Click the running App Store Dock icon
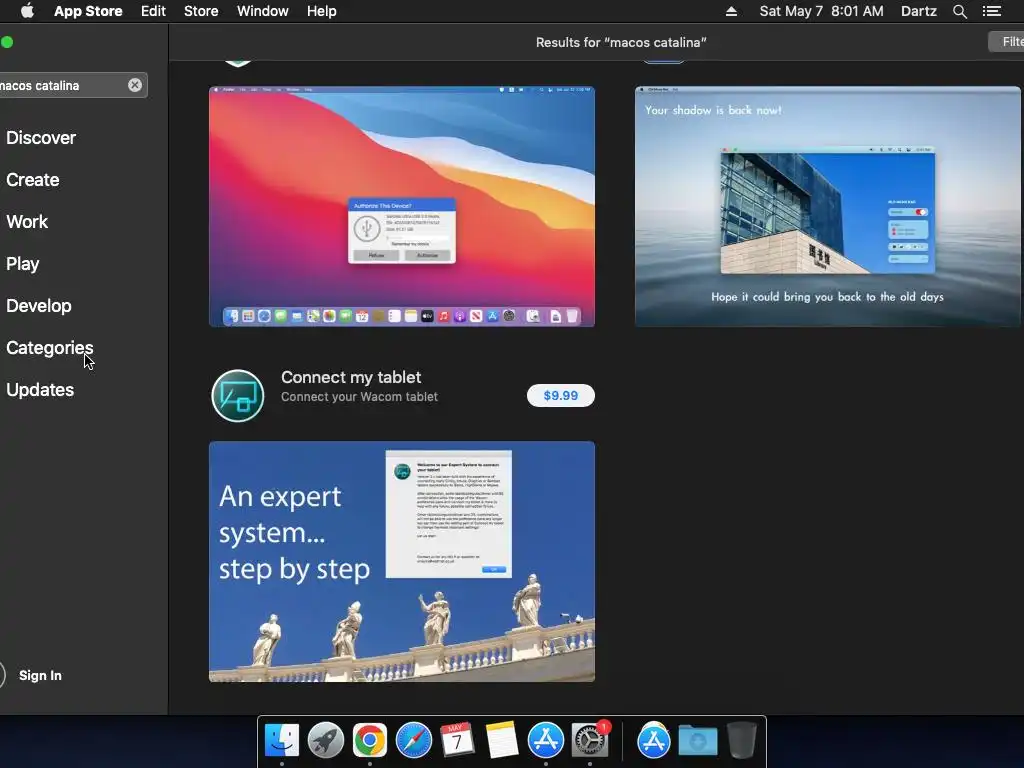Viewport: 1024px width, 768px height. pyautogui.click(x=545, y=741)
